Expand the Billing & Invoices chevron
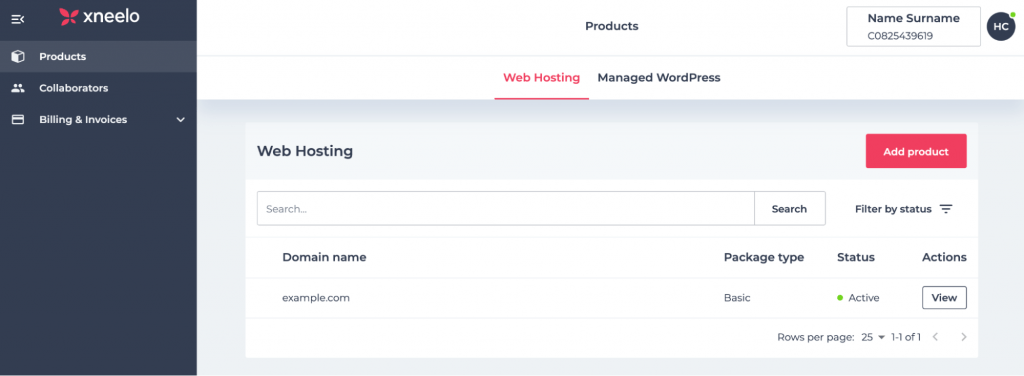1024x376 pixels. click(x=181, y=120)
